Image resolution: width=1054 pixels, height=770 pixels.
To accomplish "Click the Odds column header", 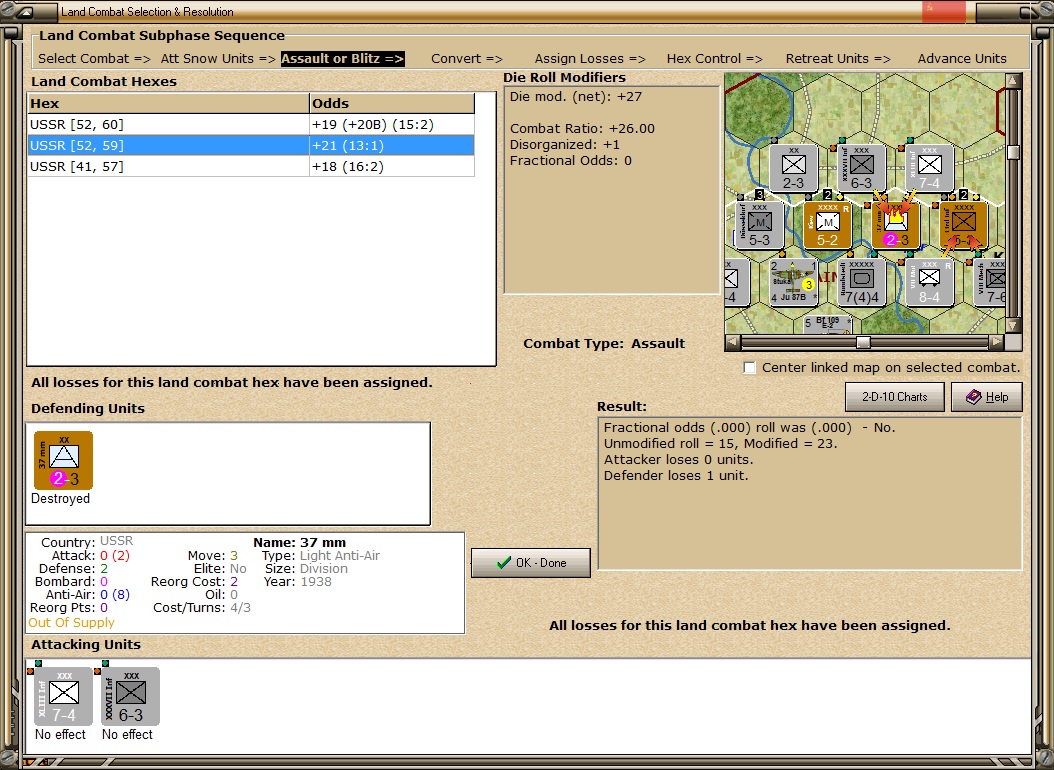I will point(392,103).
